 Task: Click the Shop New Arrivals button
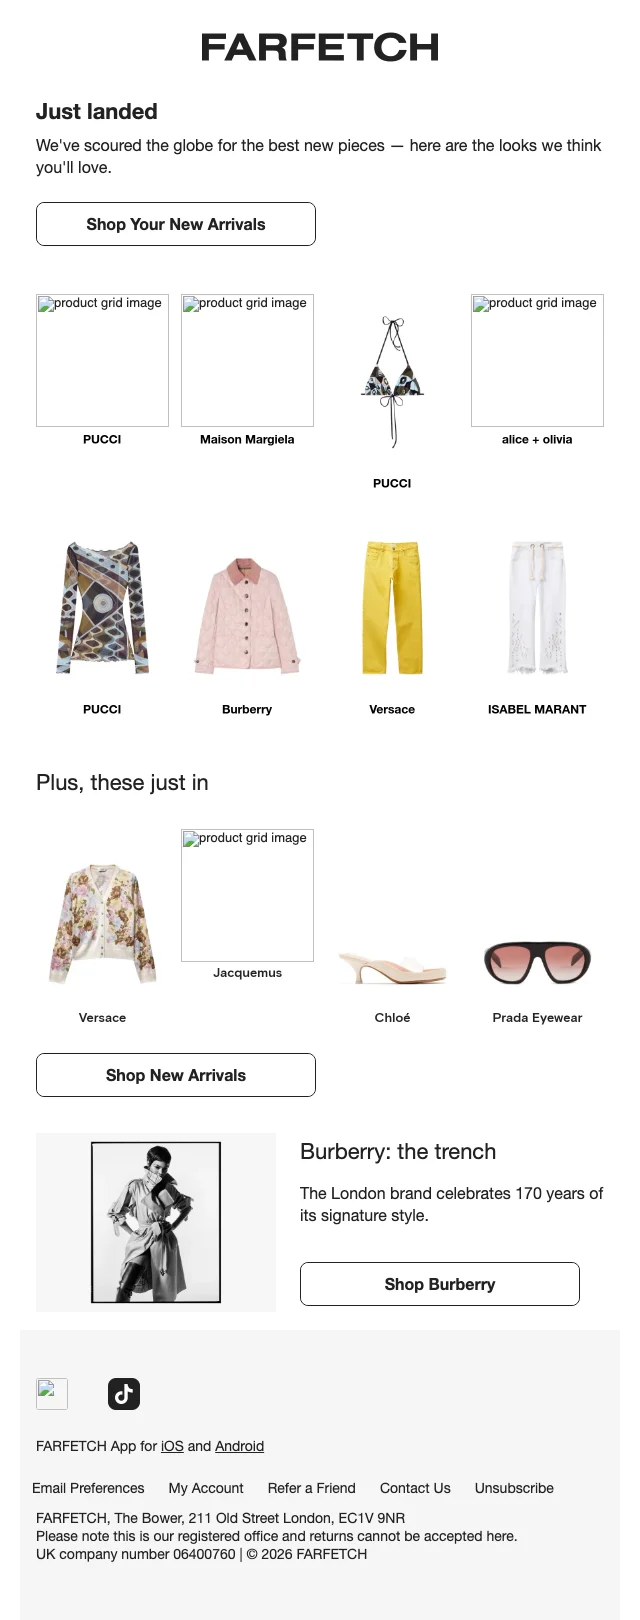(176, 1075)
